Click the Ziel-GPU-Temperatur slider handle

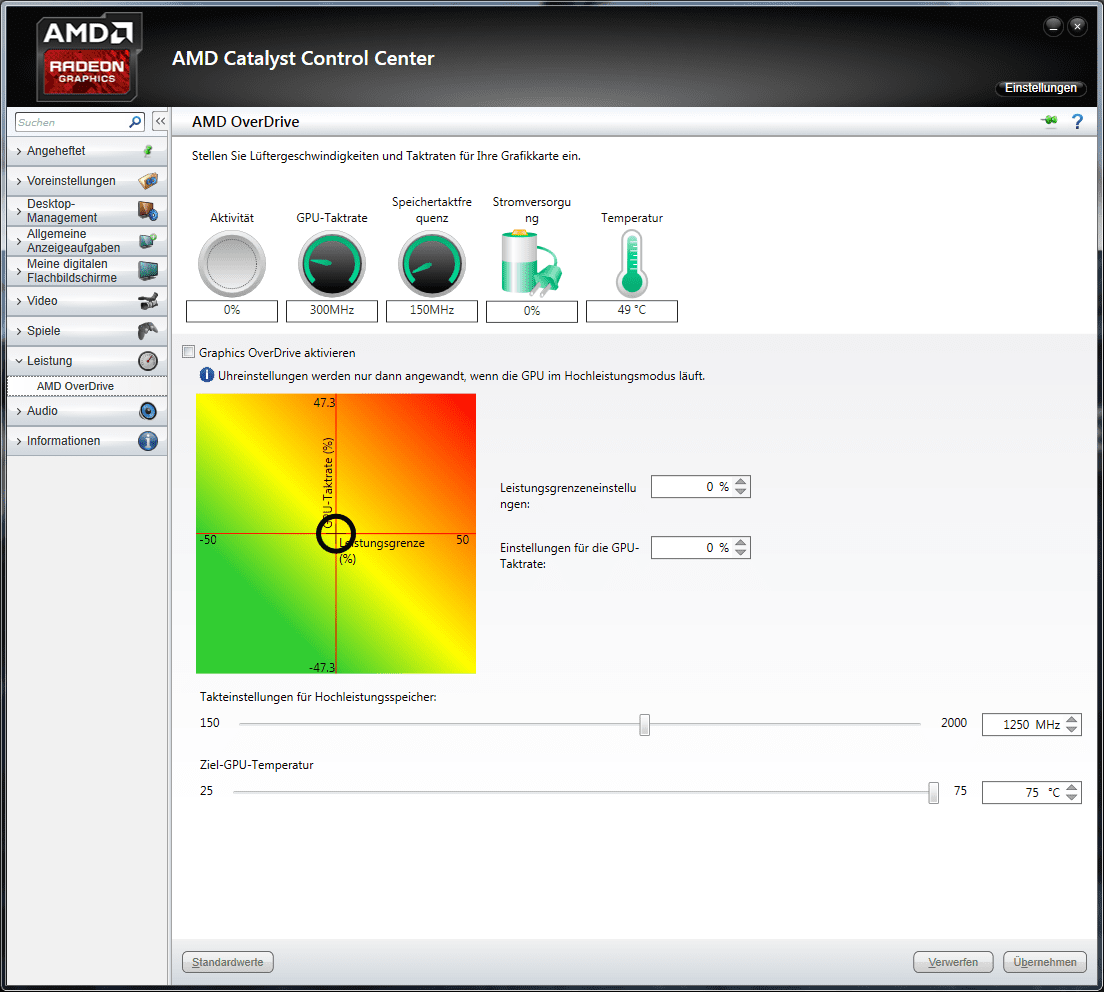pos(933,793)
